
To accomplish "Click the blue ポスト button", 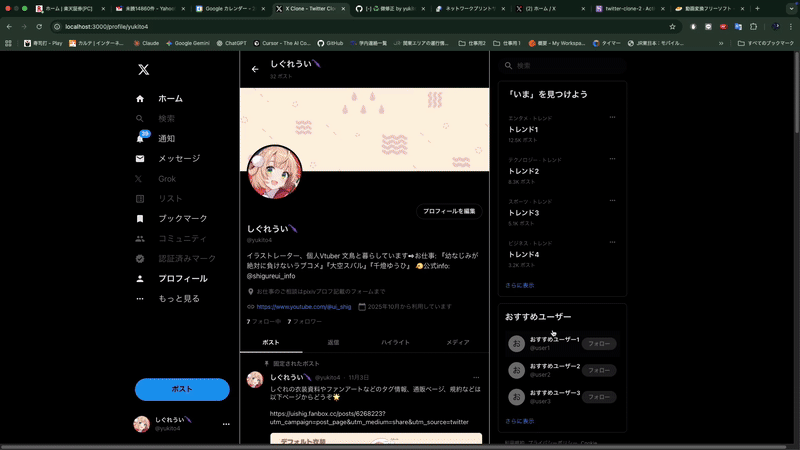I will 182,389.
